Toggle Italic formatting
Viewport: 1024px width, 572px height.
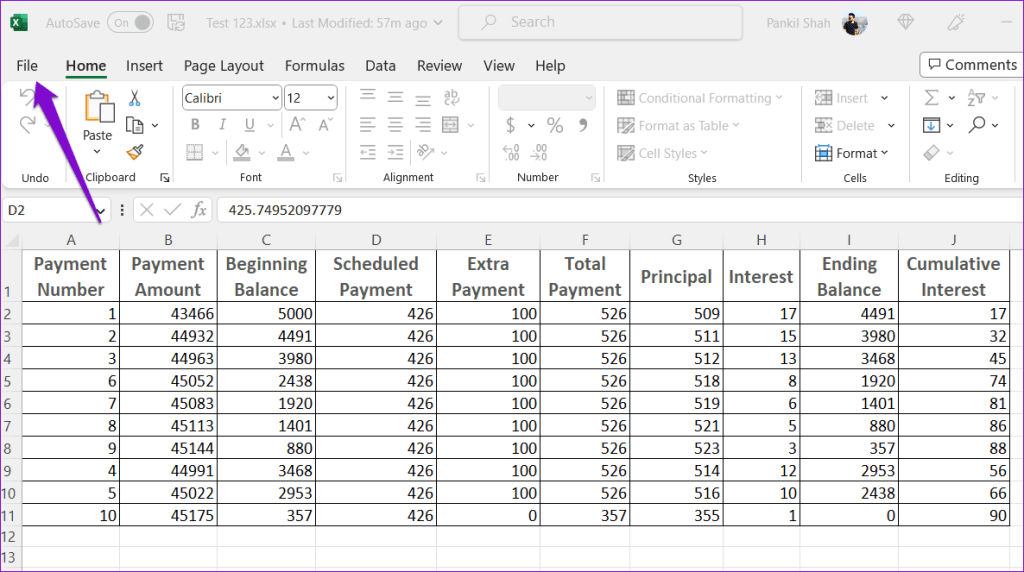[222, 125]
